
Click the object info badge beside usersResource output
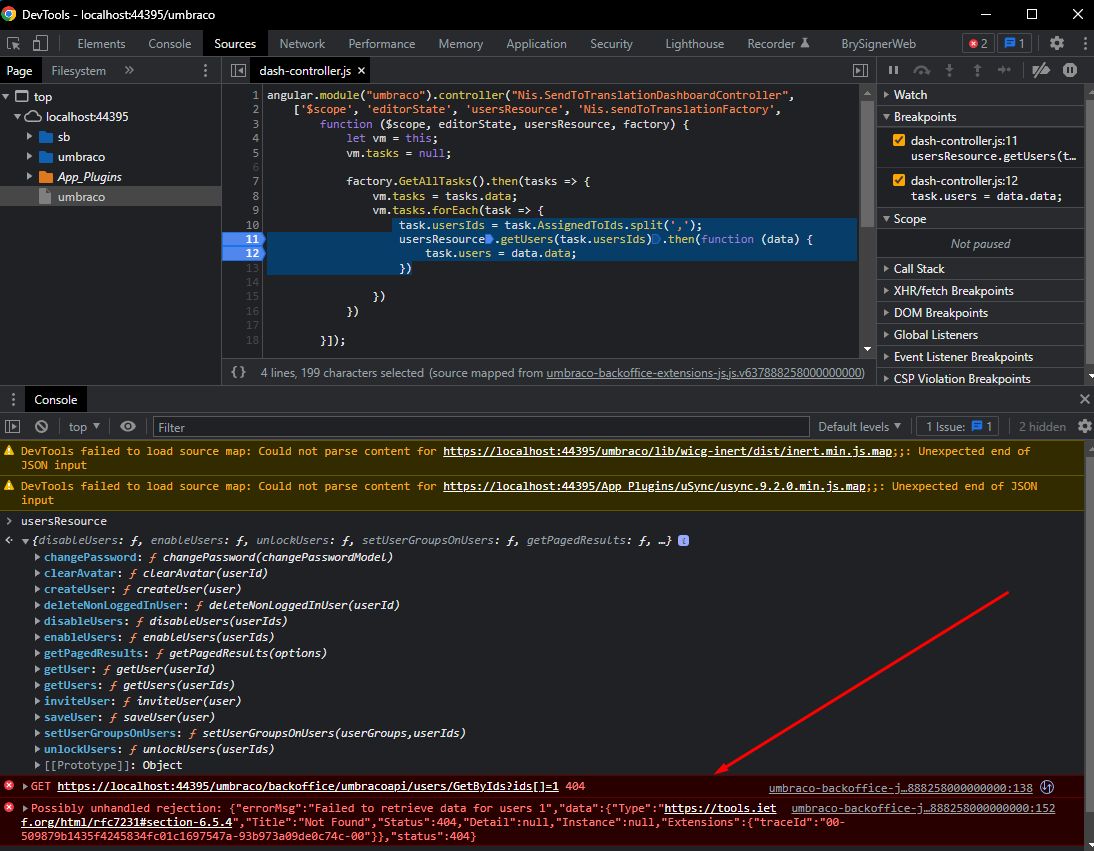684,541
